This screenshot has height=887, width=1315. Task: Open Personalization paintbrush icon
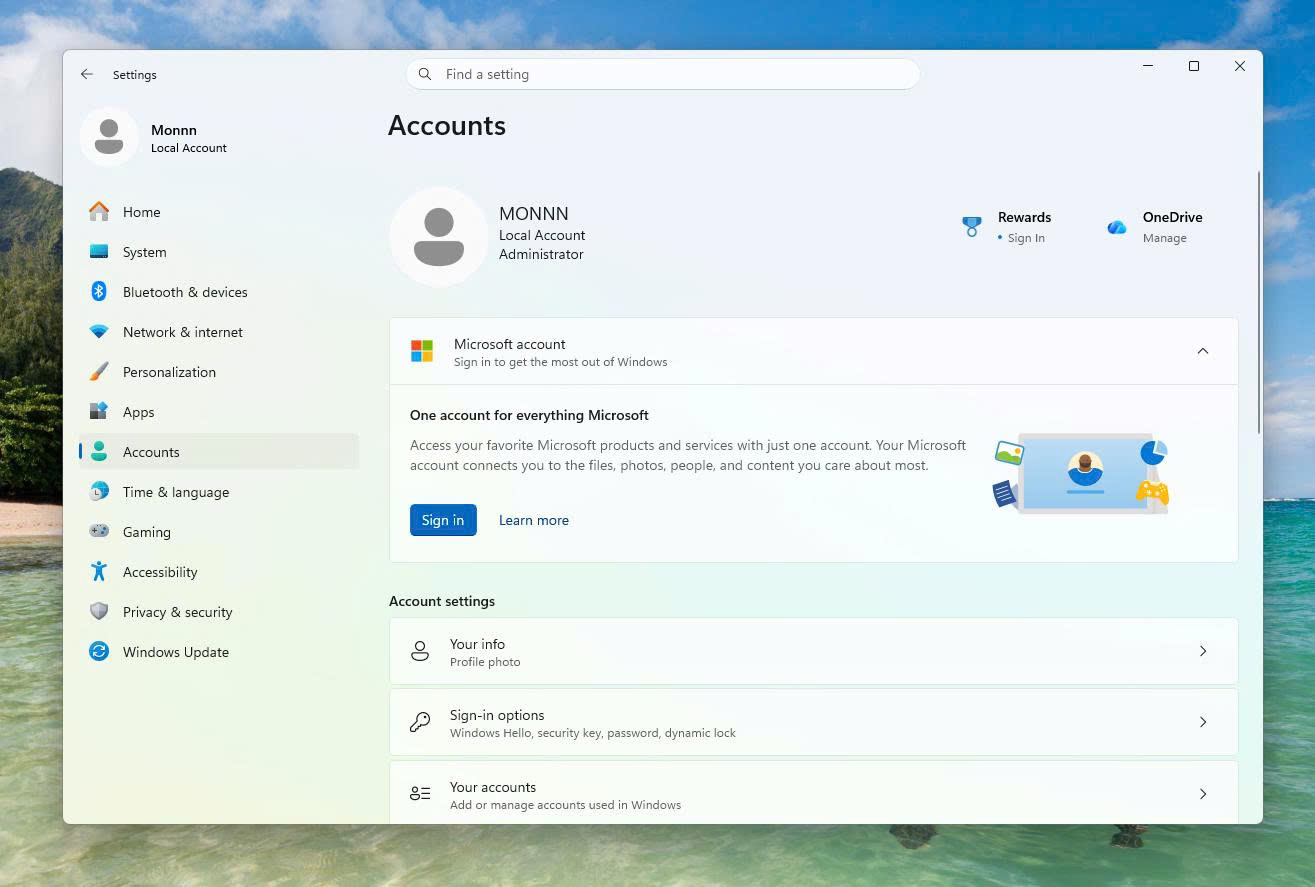click(99, 372)
